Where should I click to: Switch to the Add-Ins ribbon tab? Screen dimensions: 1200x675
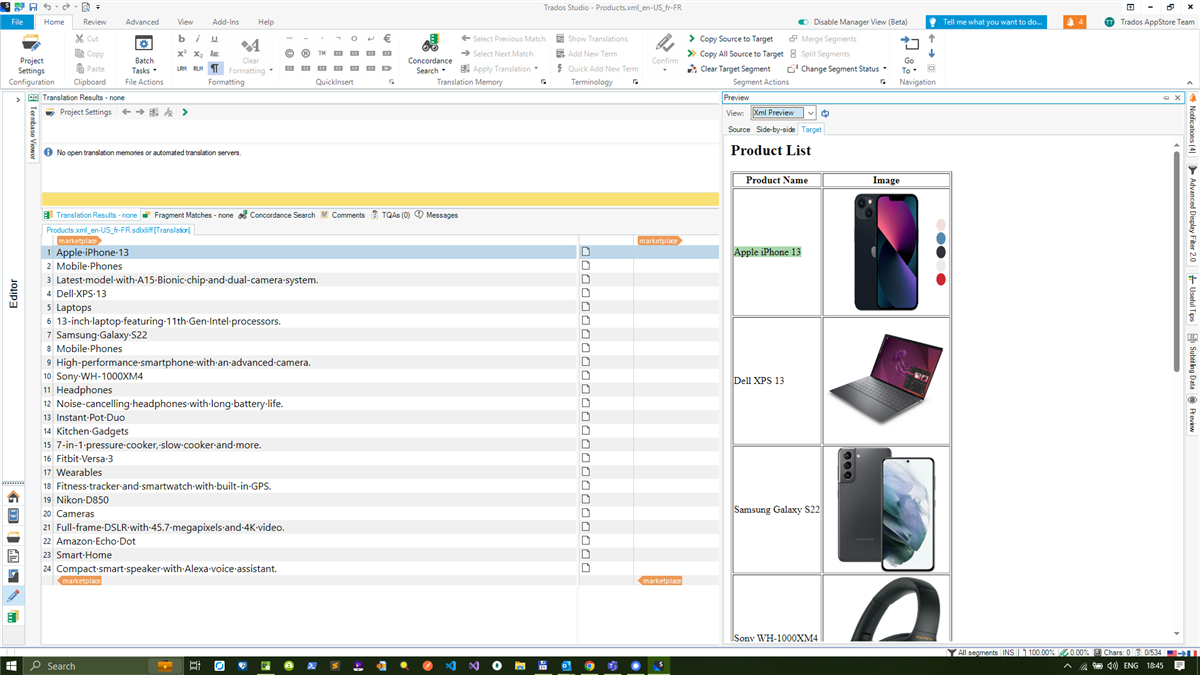coord(226,21)
